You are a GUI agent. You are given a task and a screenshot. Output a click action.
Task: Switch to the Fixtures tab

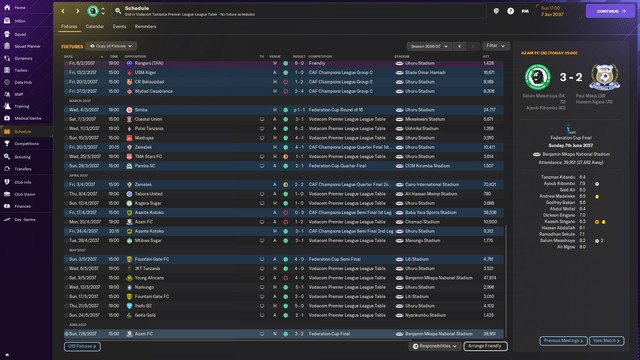tap(69, 27)
